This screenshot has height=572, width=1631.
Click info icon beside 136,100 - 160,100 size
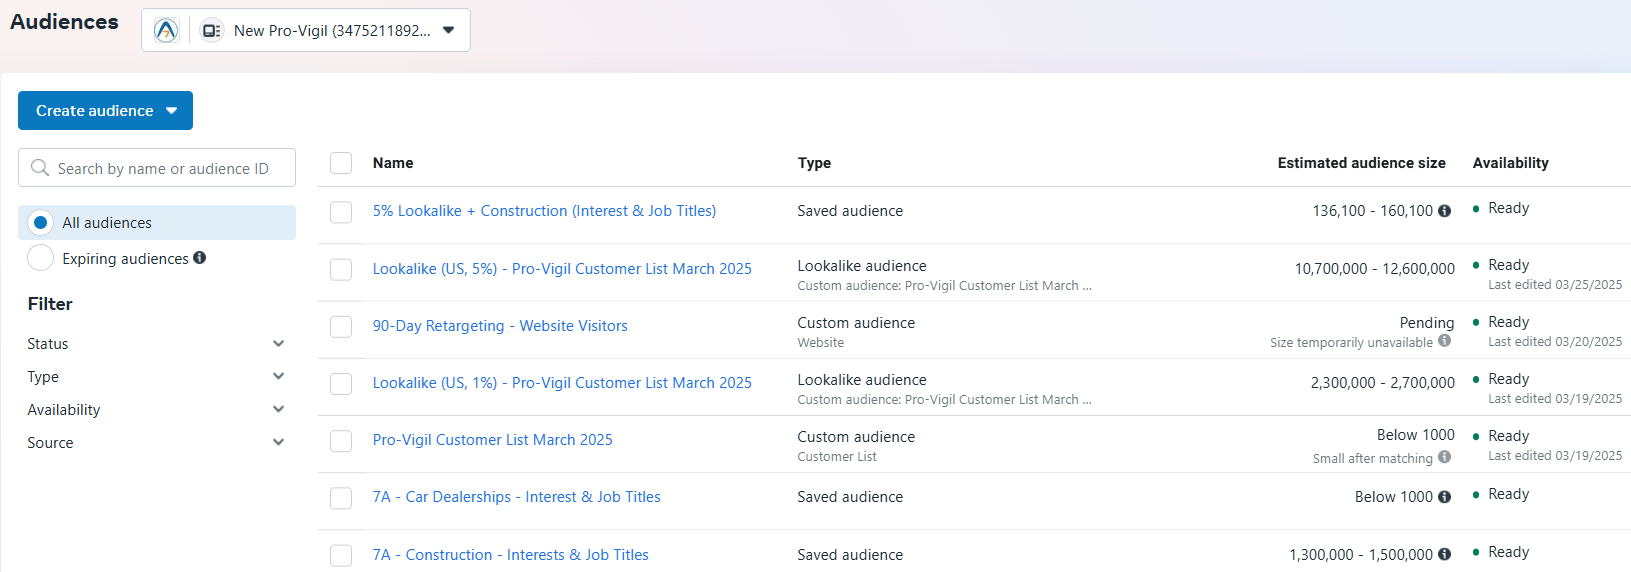(x=1444, y=211)
